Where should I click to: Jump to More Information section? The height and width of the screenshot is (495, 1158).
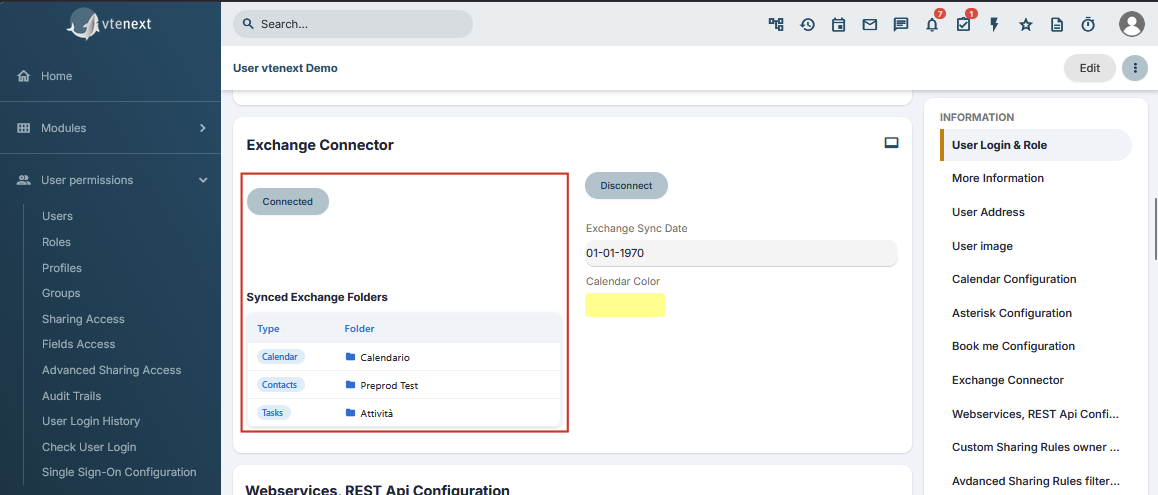(x=998, y=178)
